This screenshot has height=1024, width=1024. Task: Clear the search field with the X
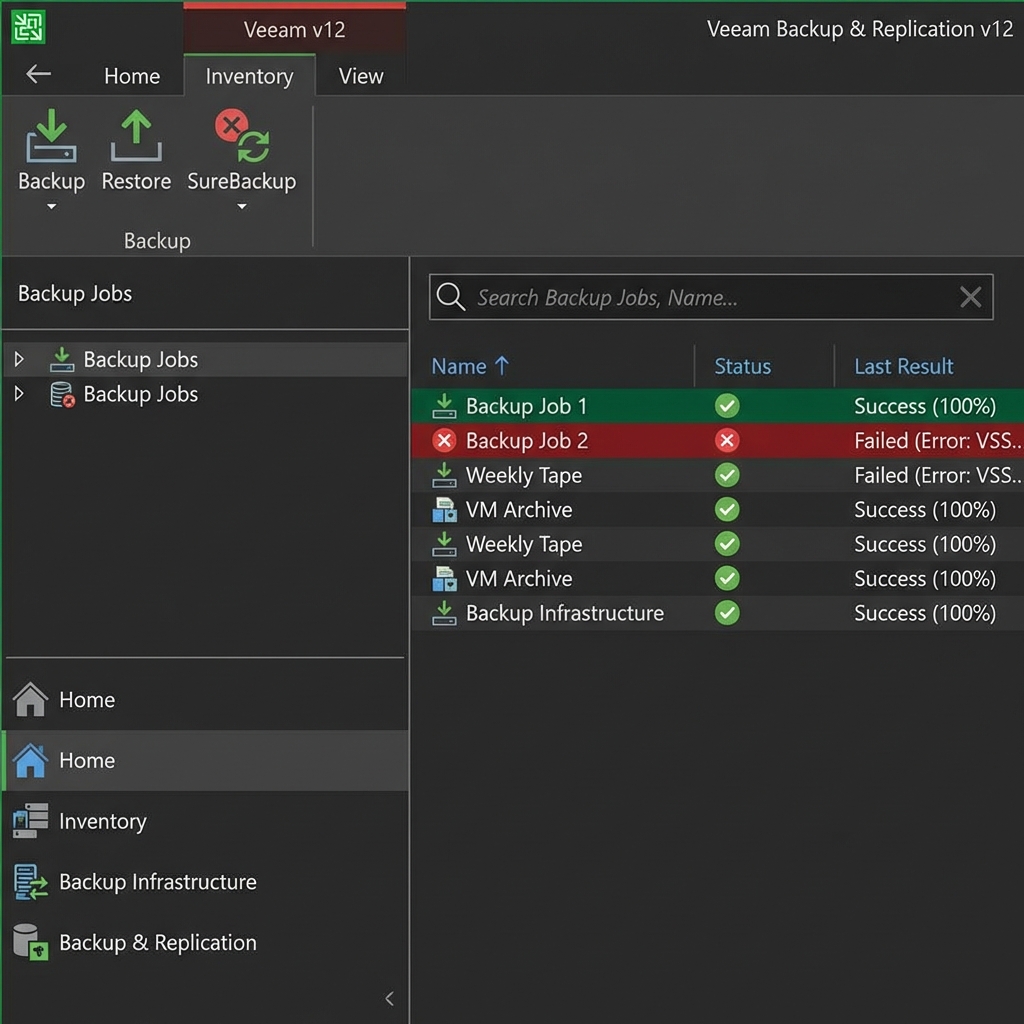click(x=969, y=296)
